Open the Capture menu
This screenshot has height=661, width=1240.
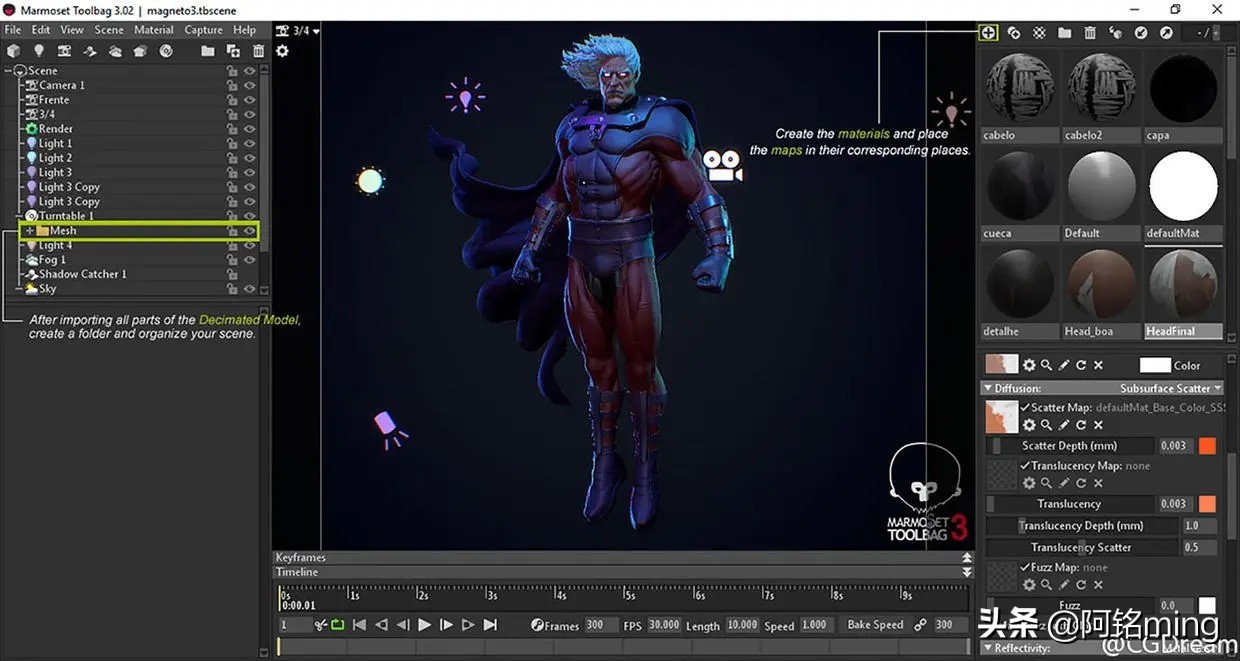tap(203, 29)
